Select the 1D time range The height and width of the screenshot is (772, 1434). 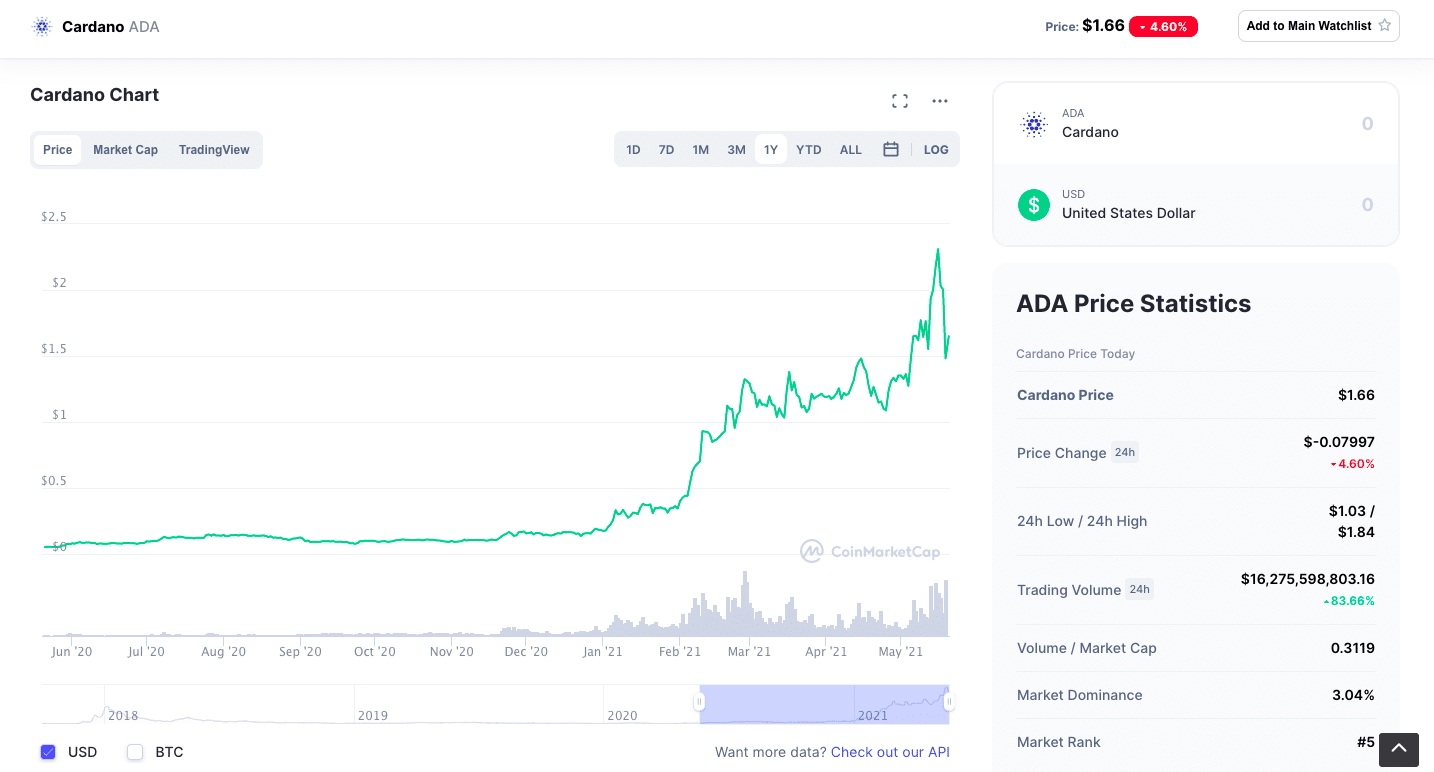634,150
